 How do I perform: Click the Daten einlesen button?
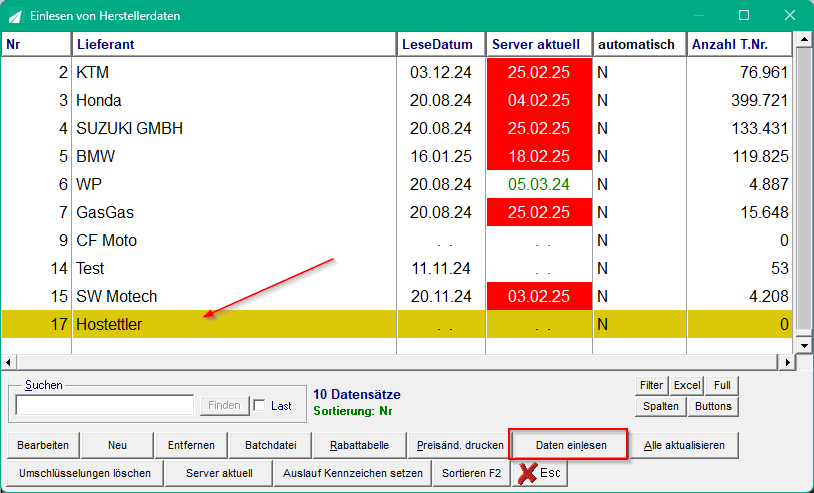(571, 445)
